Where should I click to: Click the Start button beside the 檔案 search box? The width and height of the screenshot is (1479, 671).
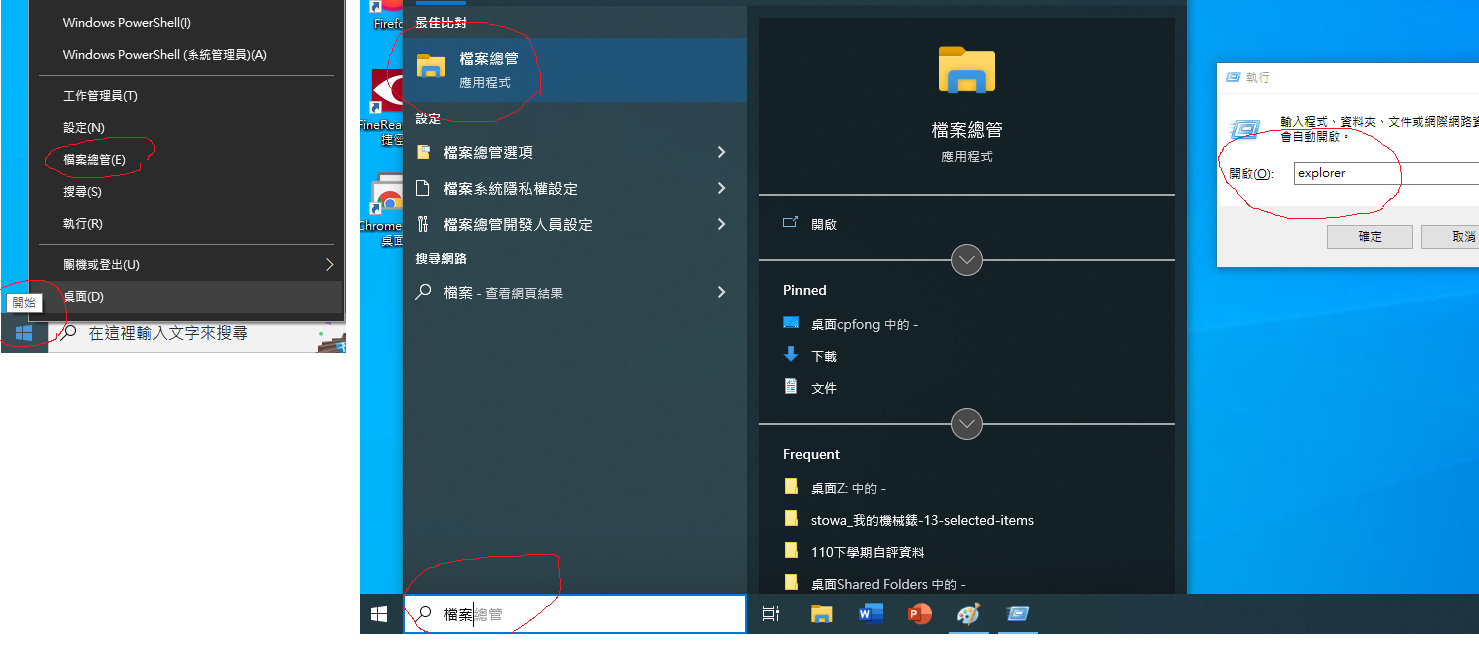click(x=380, y=614)
